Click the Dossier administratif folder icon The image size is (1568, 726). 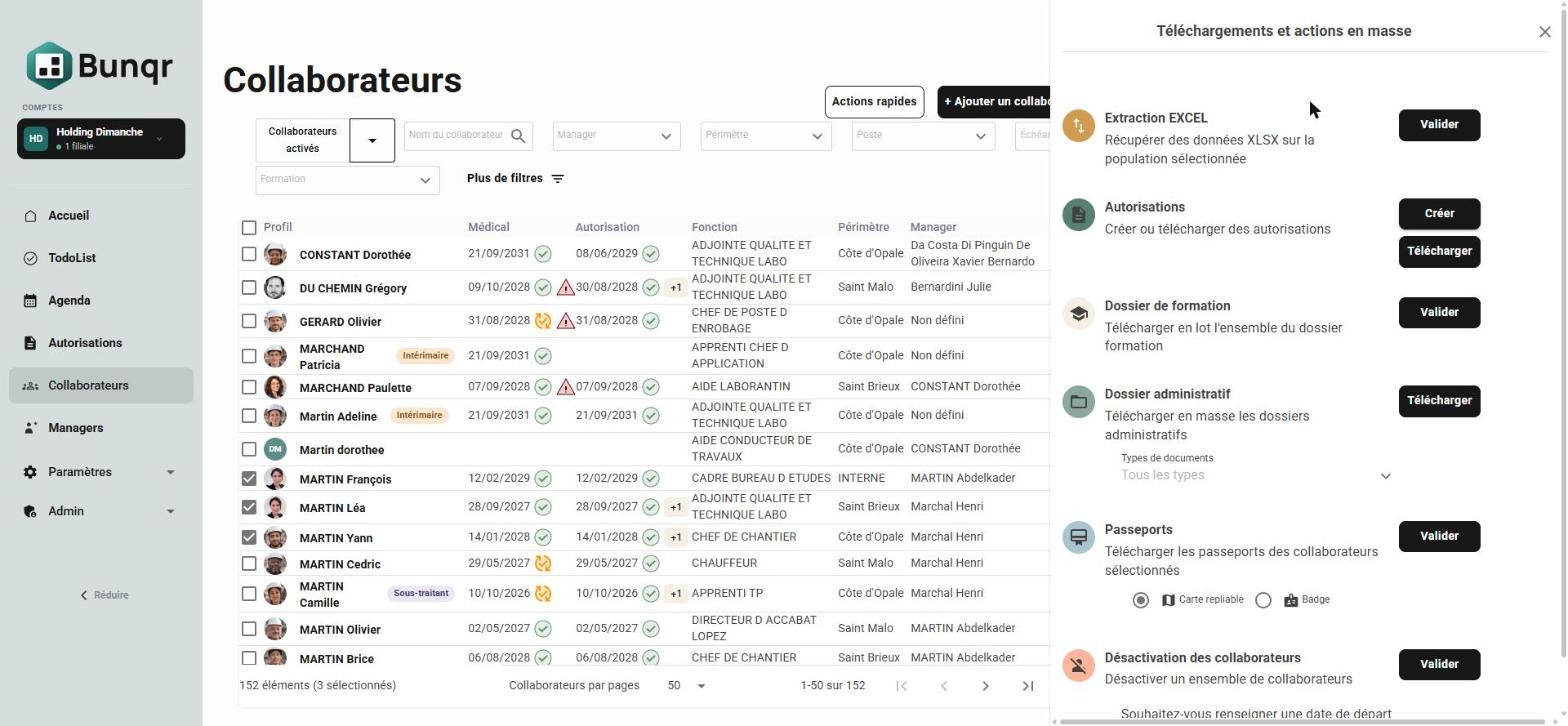coord(1078,402)
